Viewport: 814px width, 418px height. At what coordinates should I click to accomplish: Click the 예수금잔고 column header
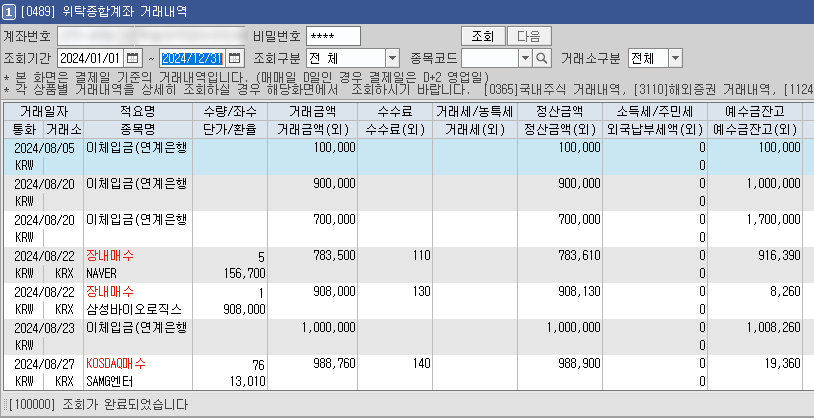[755, 111]
